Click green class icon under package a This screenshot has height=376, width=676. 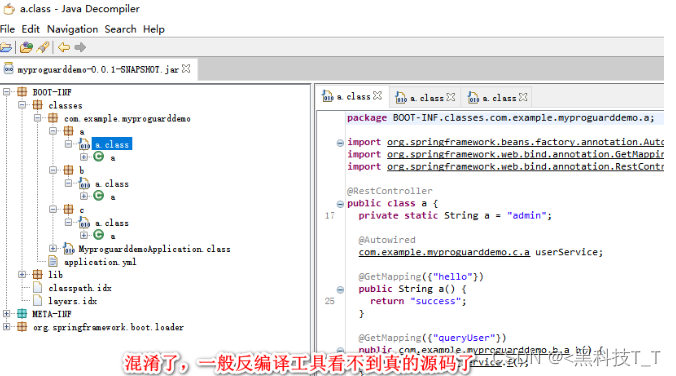[x=99, y=157]
